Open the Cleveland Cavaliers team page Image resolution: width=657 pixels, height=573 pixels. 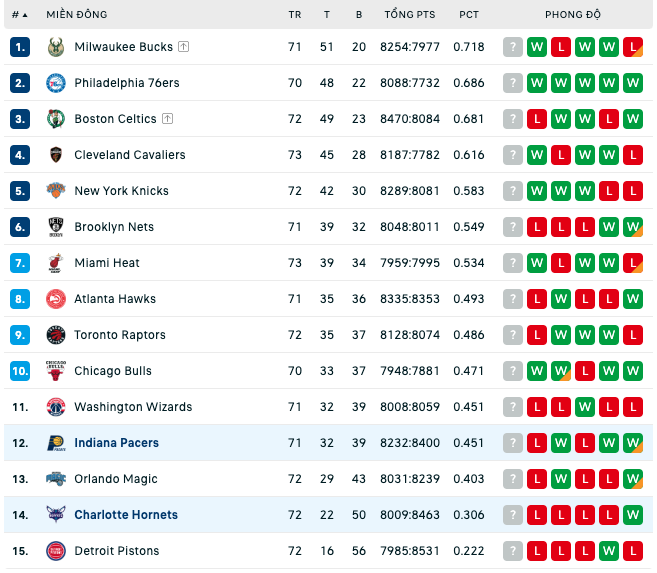point(130,155)
